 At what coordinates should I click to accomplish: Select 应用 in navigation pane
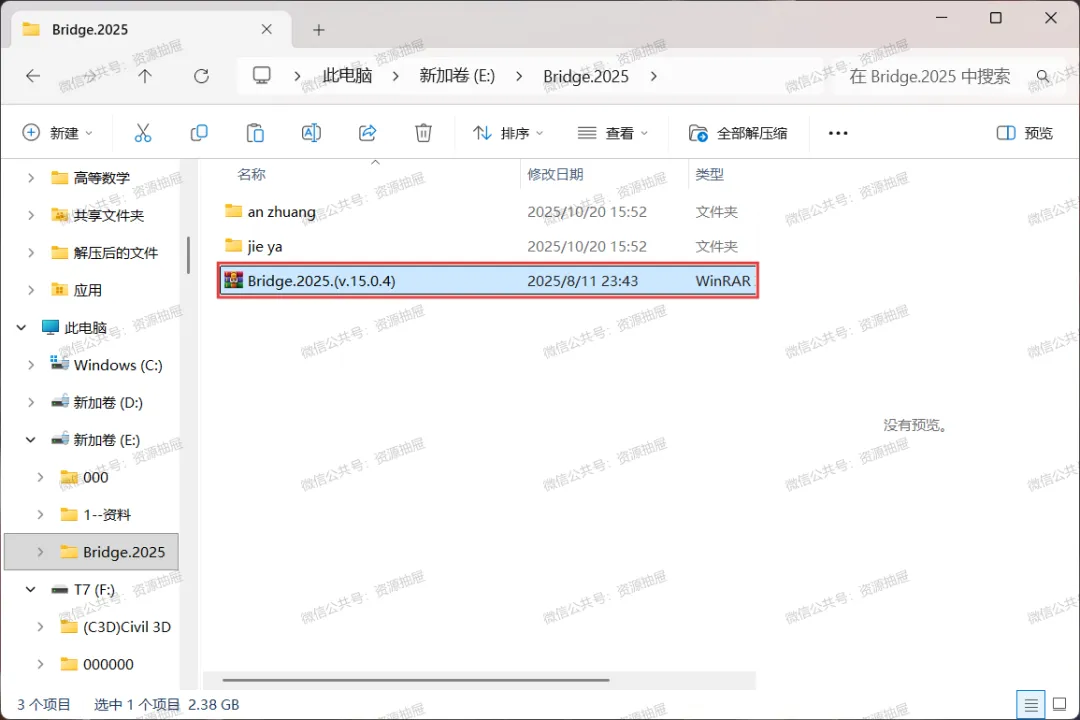(87, 290)
